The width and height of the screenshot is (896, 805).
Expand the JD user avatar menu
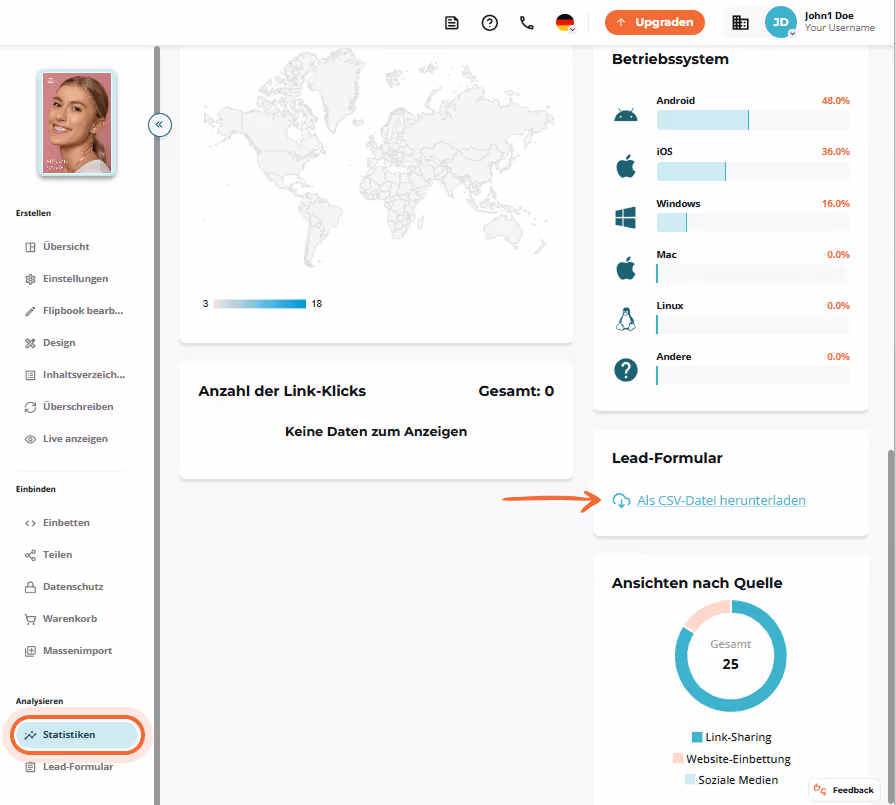(x=781, y=22)
